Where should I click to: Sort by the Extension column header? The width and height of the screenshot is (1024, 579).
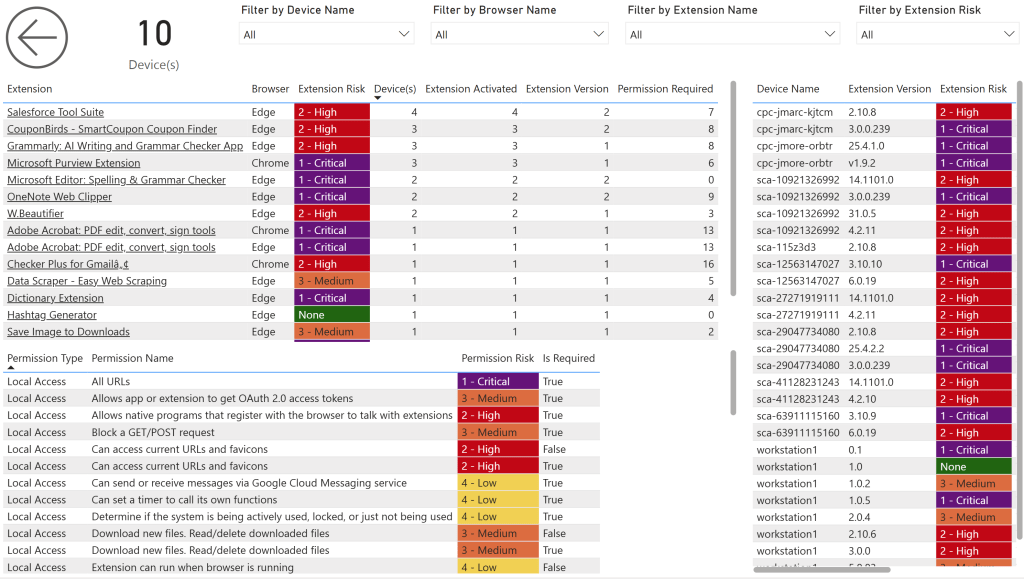[29, 89]
